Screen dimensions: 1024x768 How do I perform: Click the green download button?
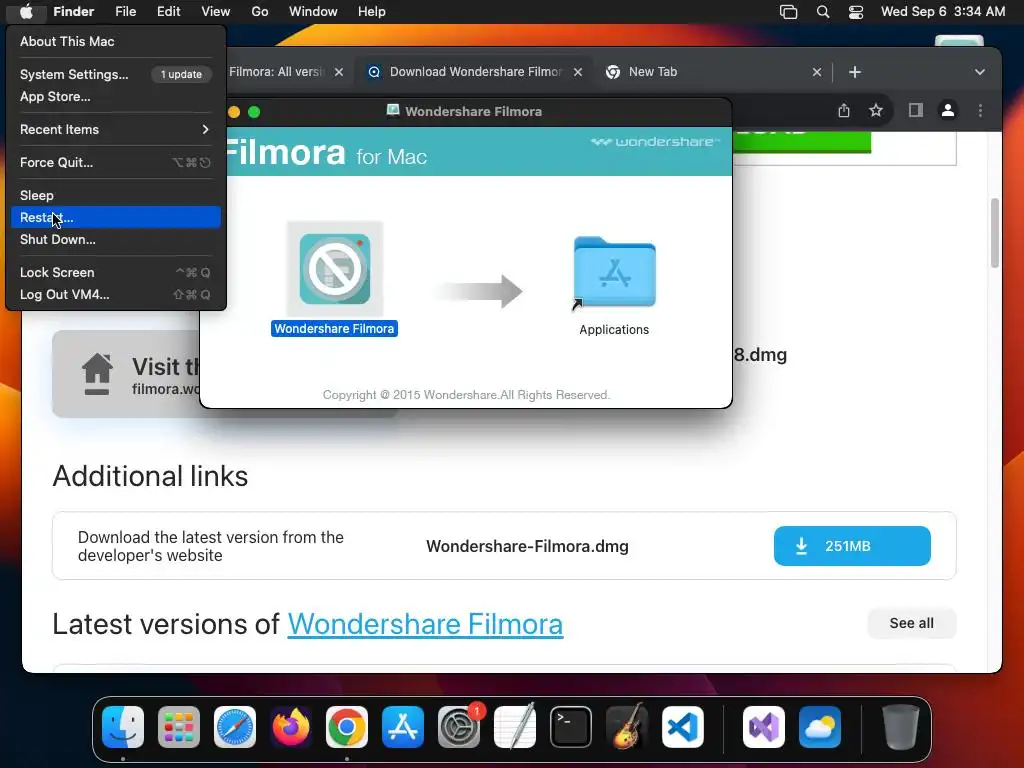pos(802,141)
